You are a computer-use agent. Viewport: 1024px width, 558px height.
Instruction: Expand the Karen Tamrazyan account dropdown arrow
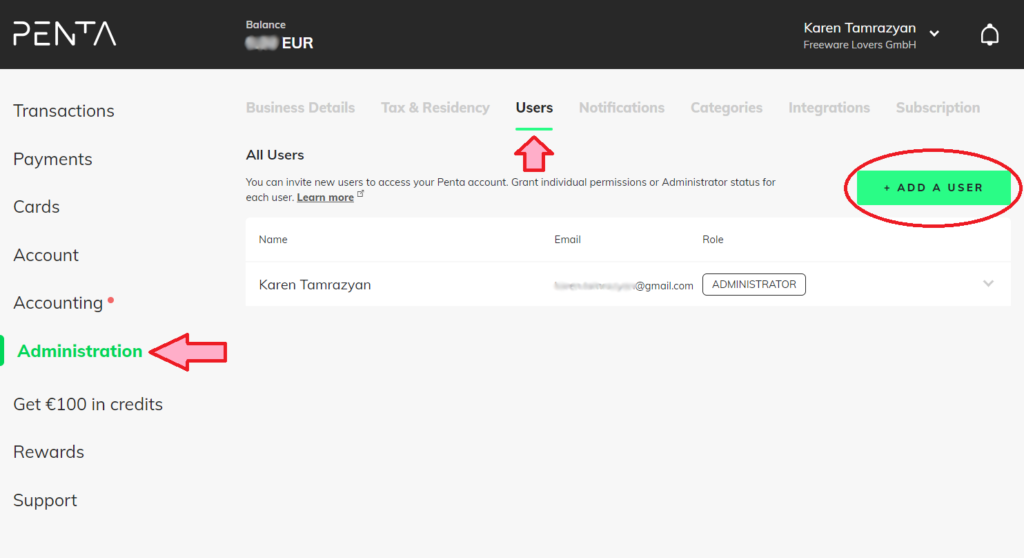click(935, 33)
